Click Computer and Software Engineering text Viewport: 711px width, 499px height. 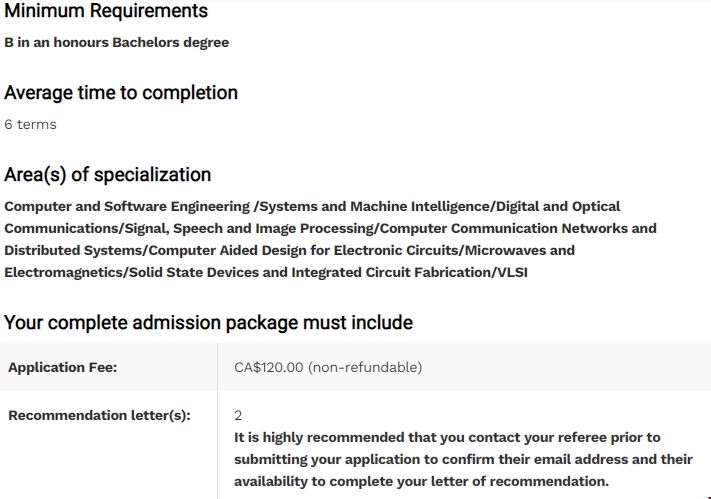pos(127,206)
